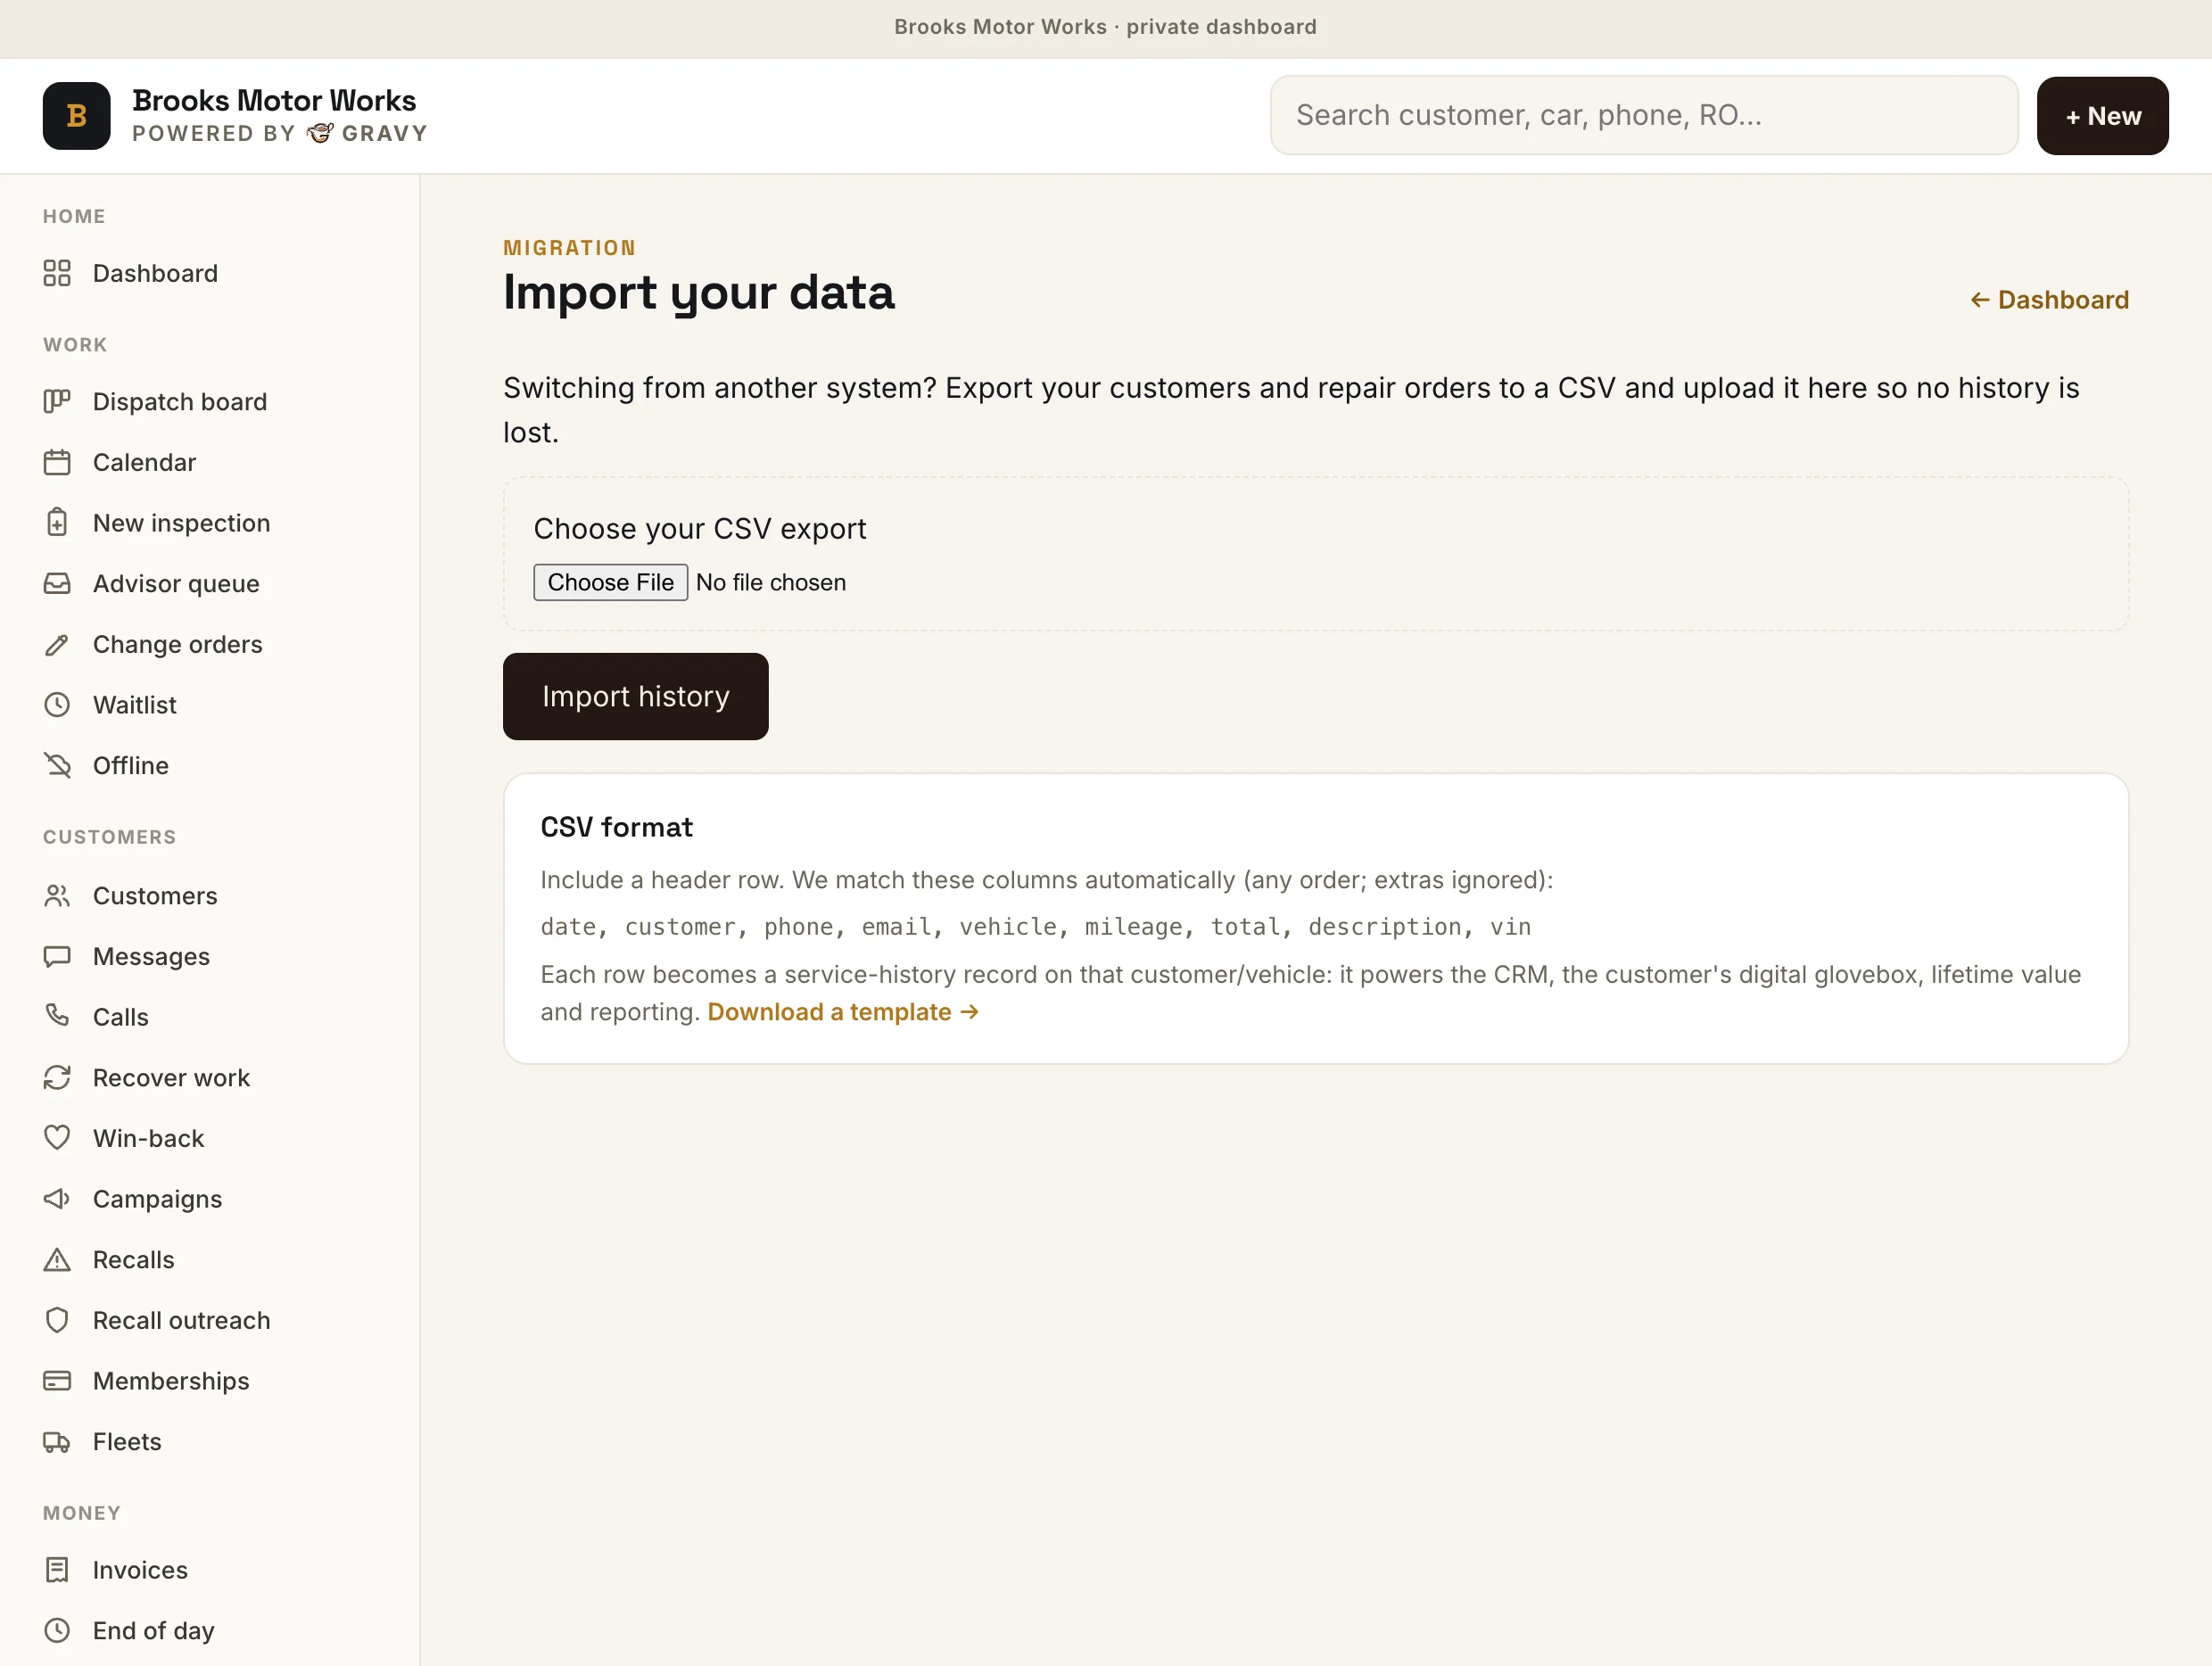Click the Waitlist clock icon
2212x1666 pixels.
[x=57, y=704]
